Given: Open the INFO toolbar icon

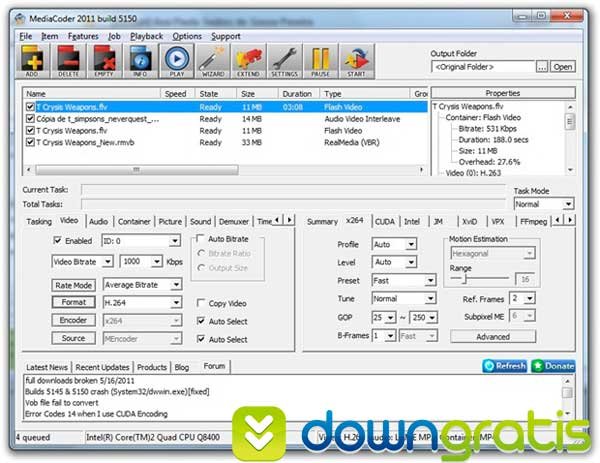Looking at the screenshot, I should 140,61.
